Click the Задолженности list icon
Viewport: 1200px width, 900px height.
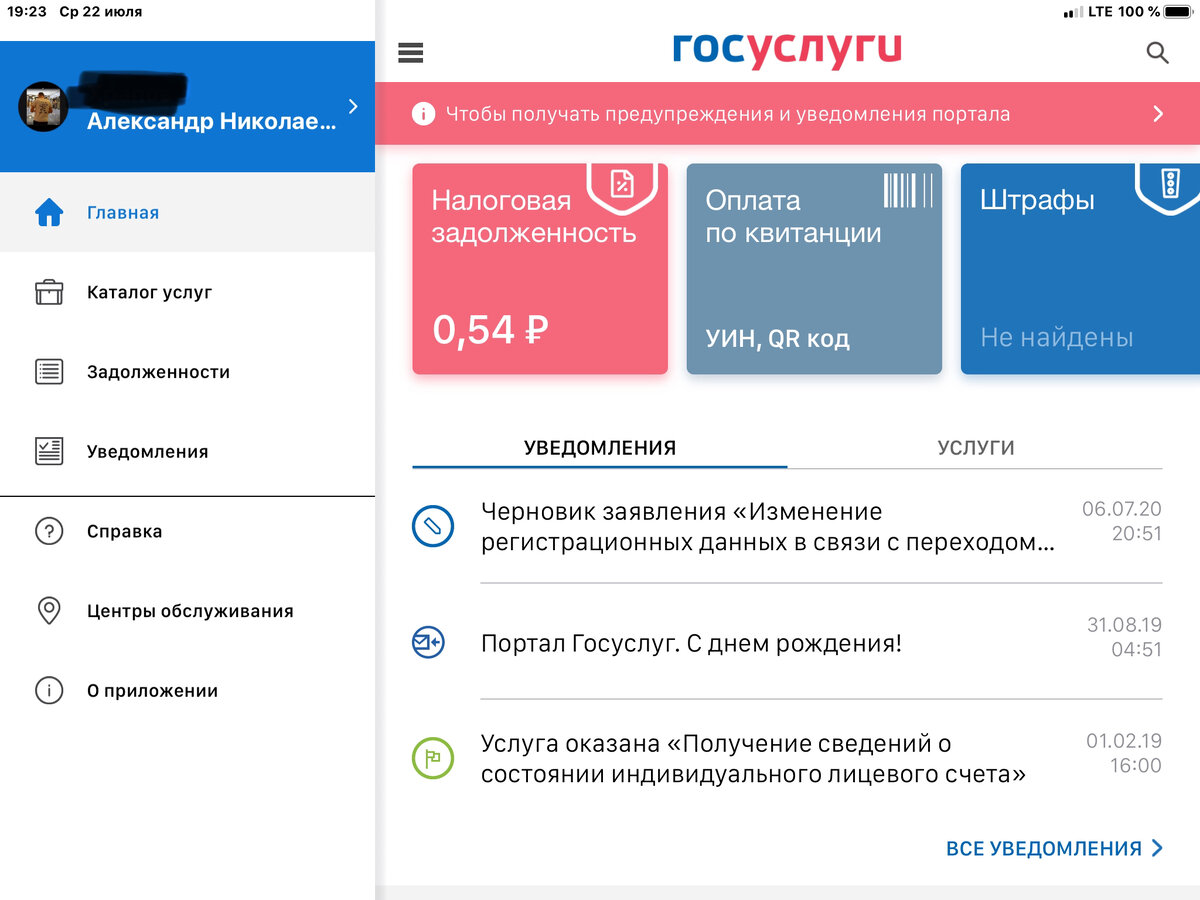point(49,372)
